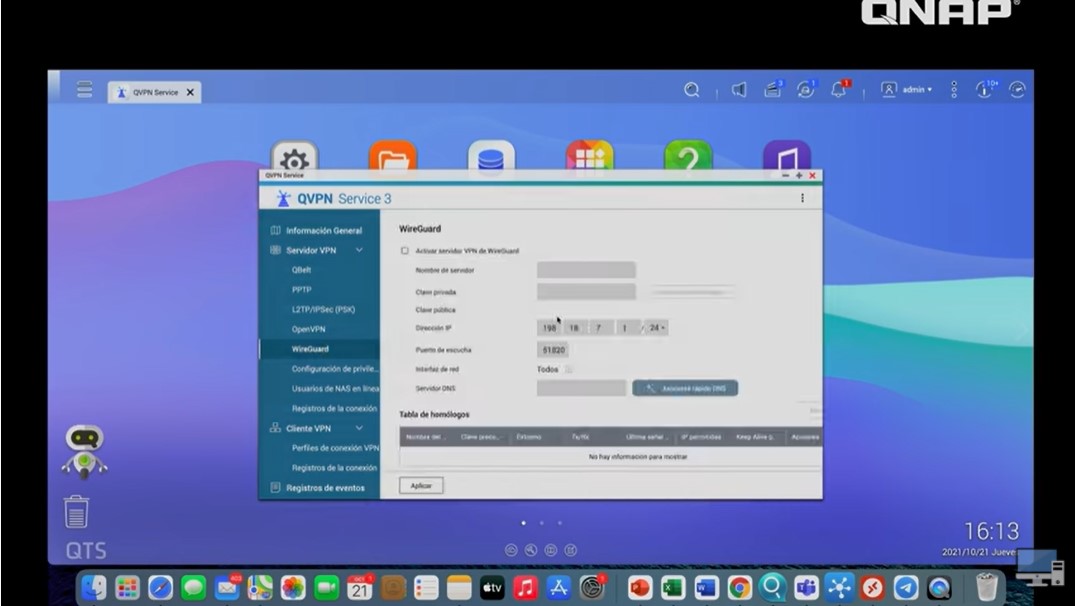1075x606 pixels.
Task: Open the more options dots in QTS top bar
Action: pos(954,90)
